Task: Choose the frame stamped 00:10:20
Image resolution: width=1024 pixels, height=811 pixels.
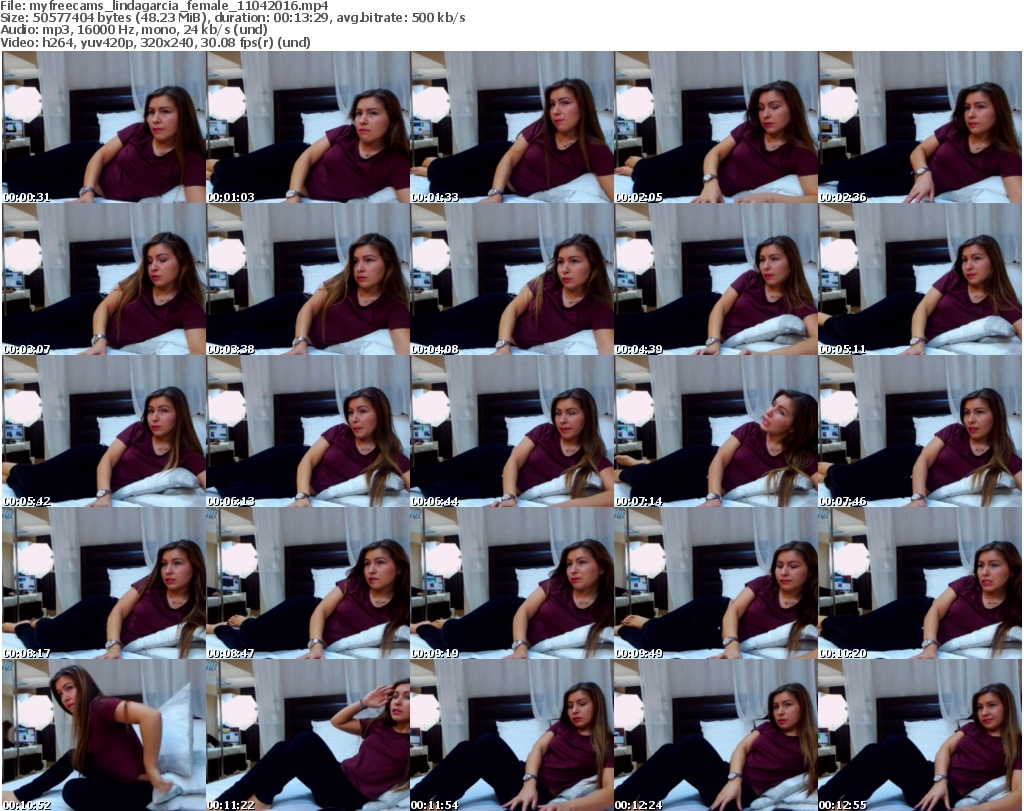Action: click(x=920, y=583)
